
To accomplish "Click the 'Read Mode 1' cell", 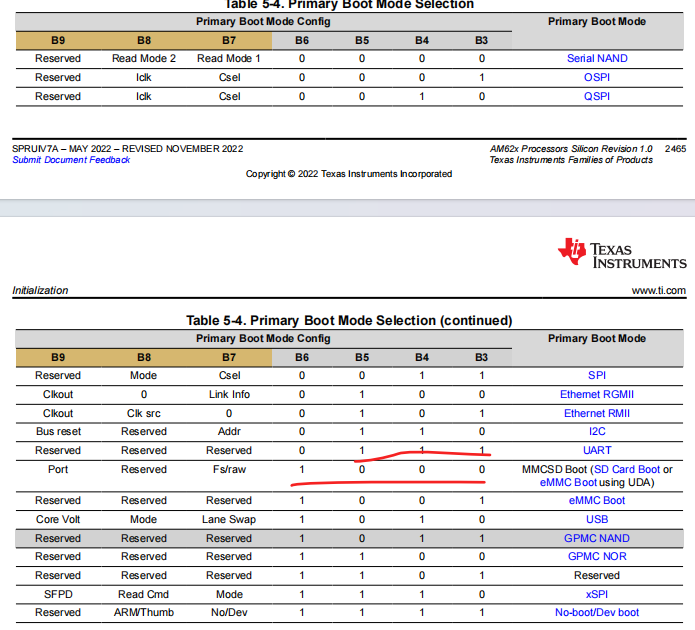I will point(229,59).
